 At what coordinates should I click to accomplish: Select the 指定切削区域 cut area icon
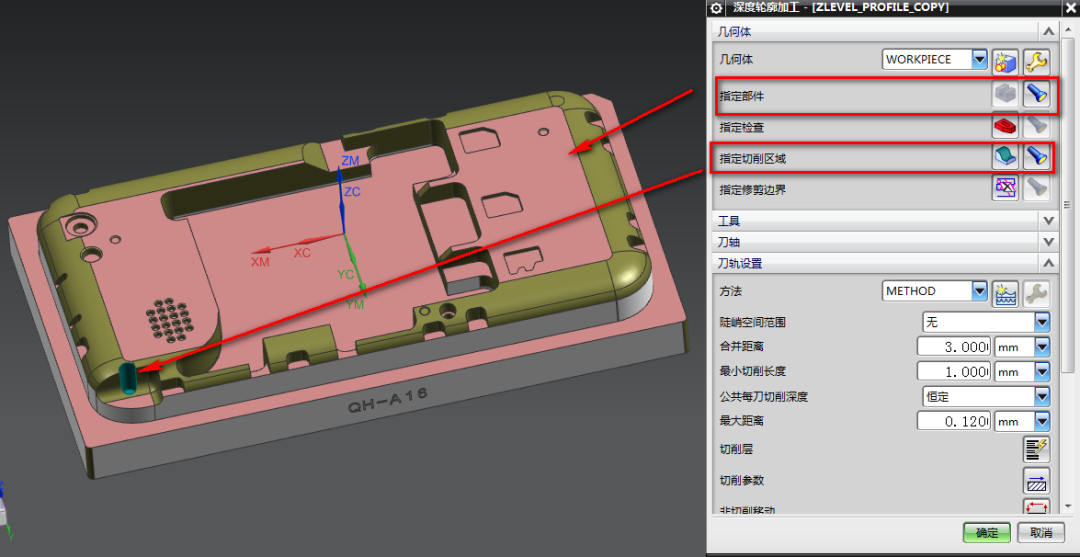pyautogui.click(x=1005, y=157)
